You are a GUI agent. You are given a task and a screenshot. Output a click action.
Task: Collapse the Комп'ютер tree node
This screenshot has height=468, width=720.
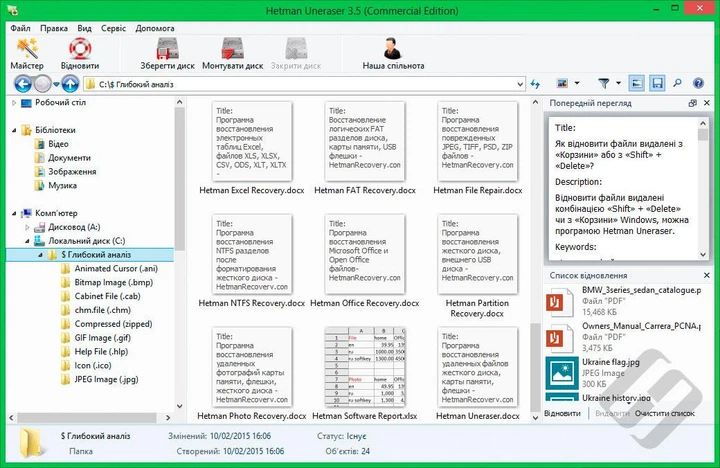pyautogui.click(x=13, y=213)
